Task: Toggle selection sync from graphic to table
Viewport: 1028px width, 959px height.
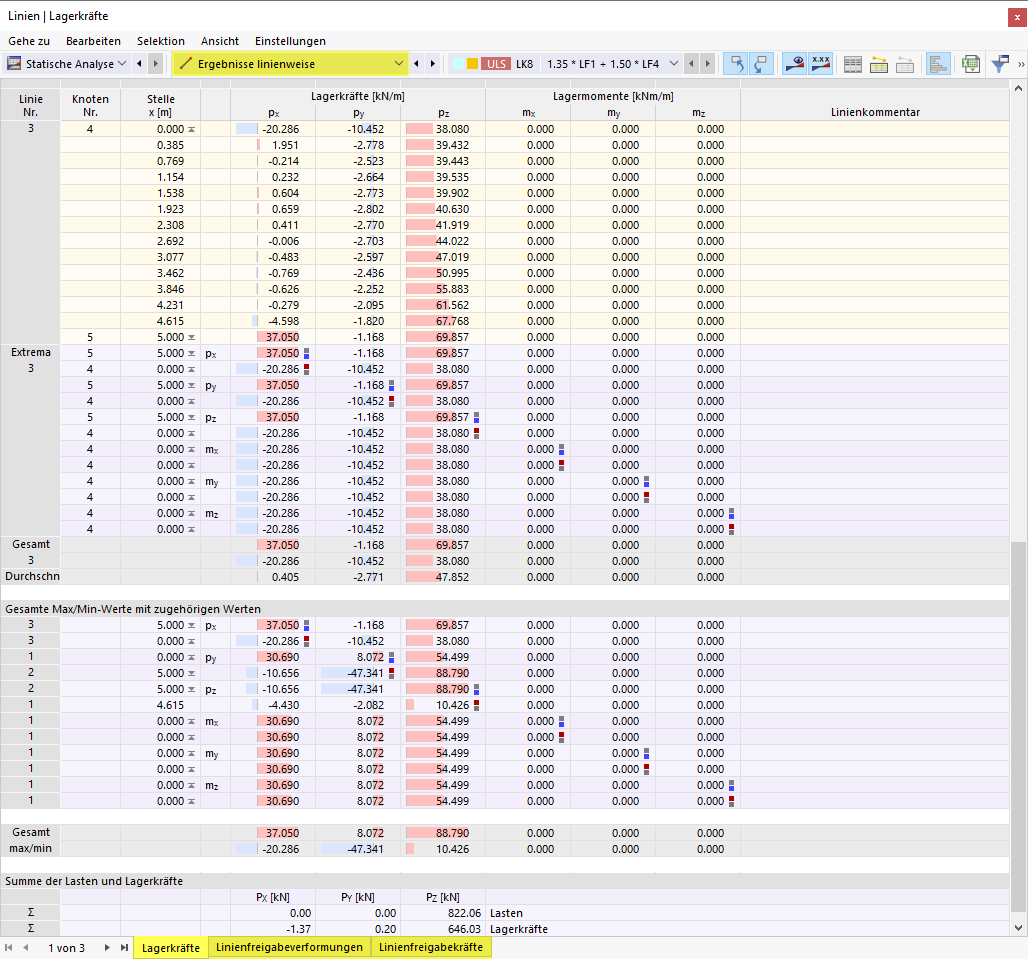Action: point(761,64)
